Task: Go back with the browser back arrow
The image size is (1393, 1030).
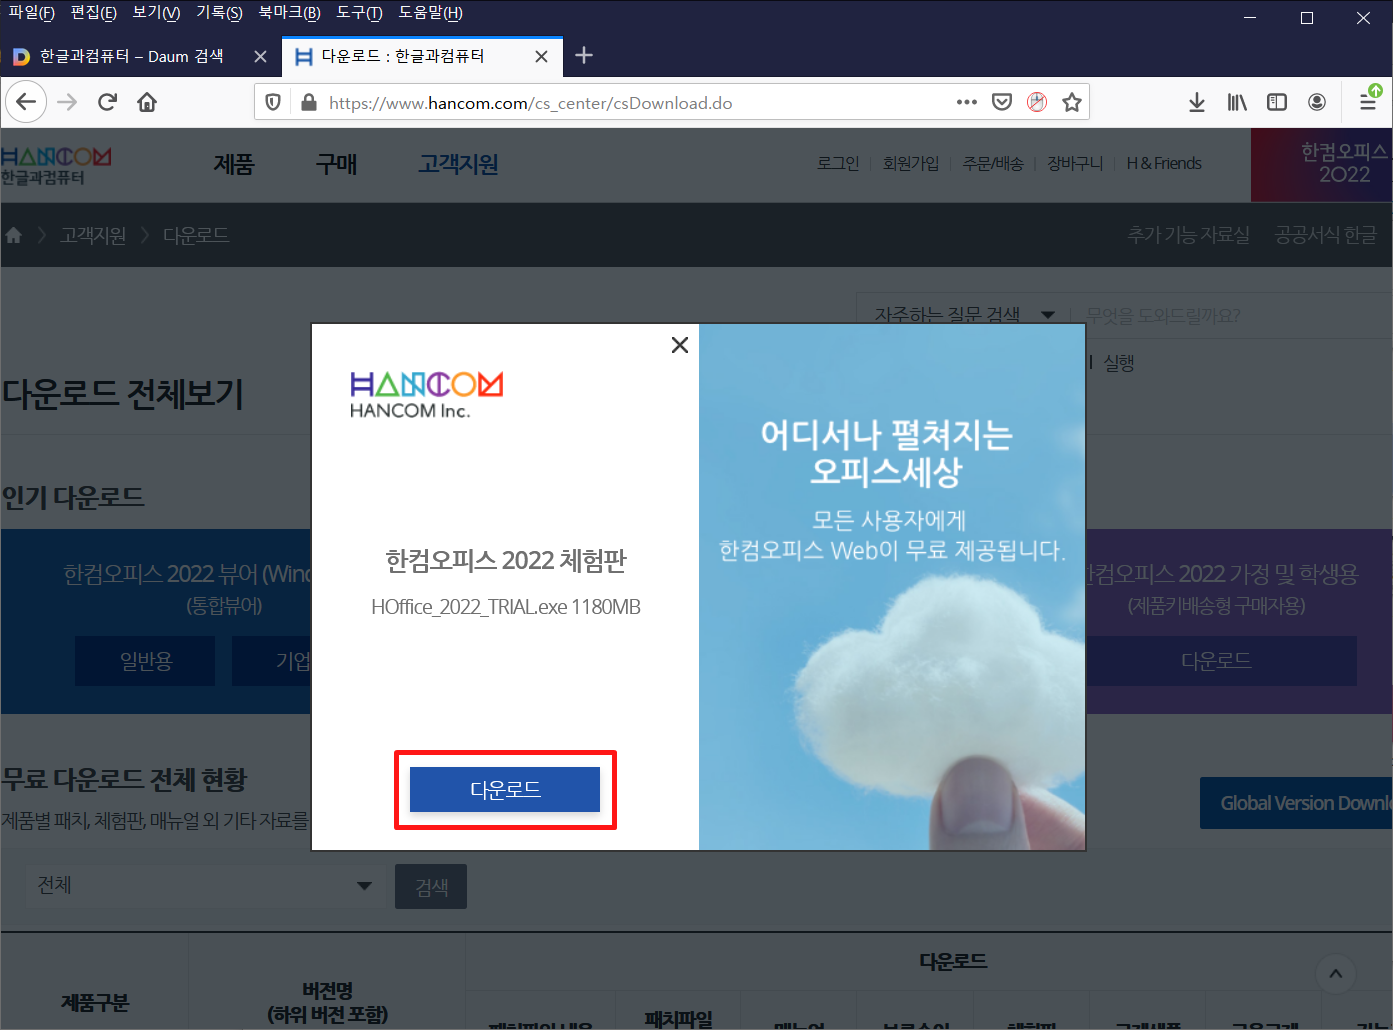Action: [x=26, y=102]
